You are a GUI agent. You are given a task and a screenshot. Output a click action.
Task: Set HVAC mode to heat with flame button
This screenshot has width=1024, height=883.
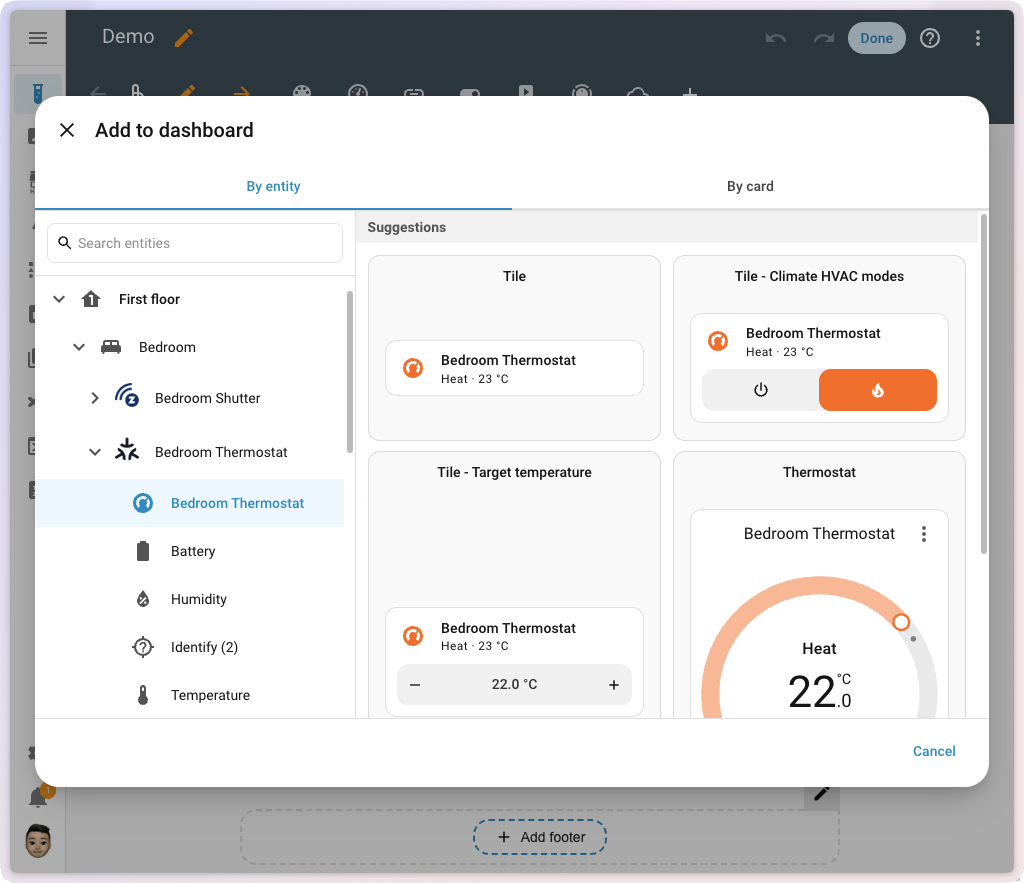pyautogui.click(x=878, y=390)
